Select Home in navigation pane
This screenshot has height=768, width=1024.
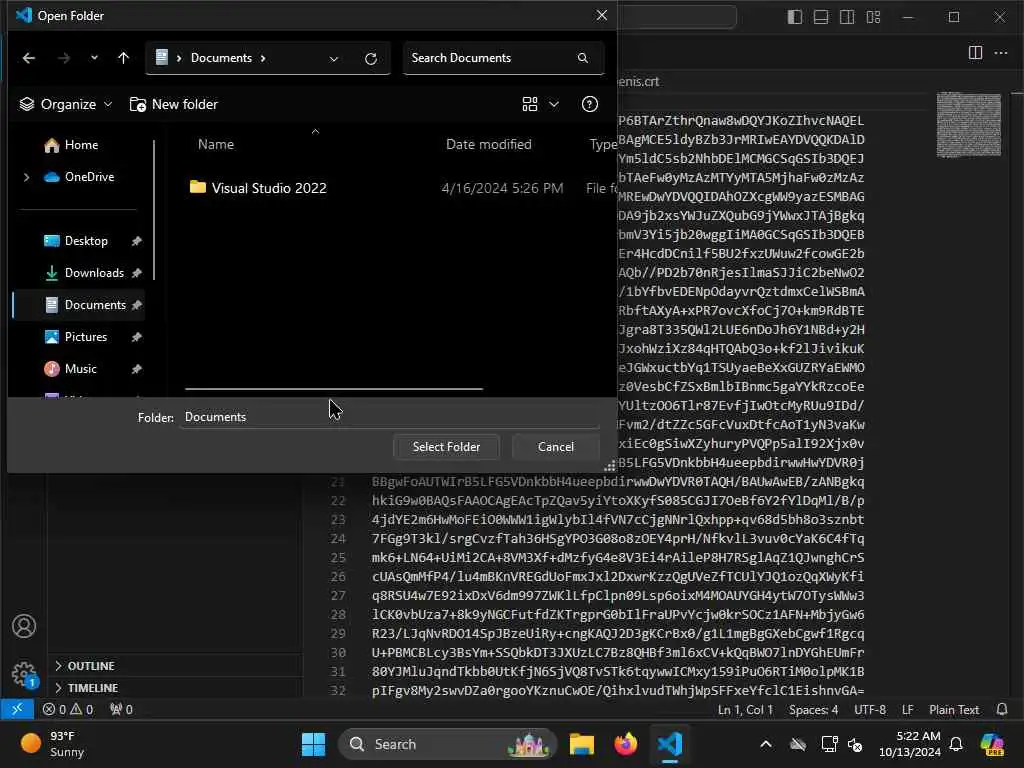[71, 145]
